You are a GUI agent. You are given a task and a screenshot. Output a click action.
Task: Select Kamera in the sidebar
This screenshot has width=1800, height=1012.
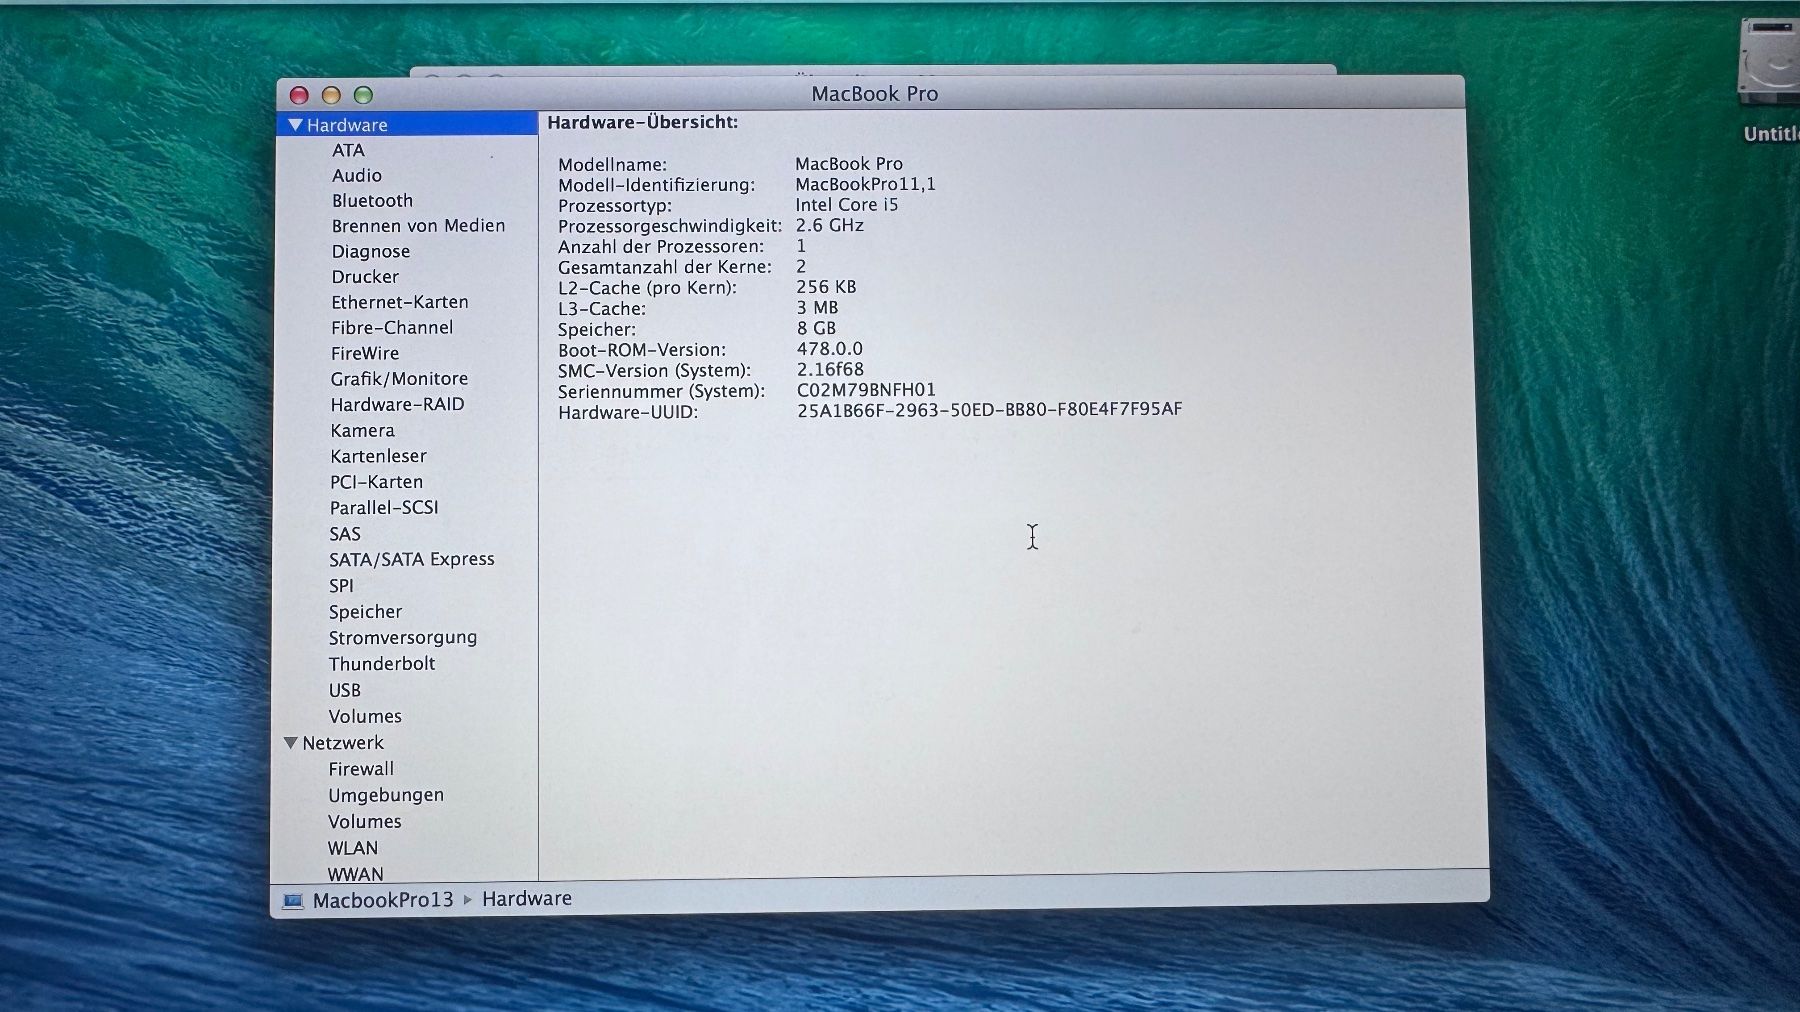click(x=362, y=431)
